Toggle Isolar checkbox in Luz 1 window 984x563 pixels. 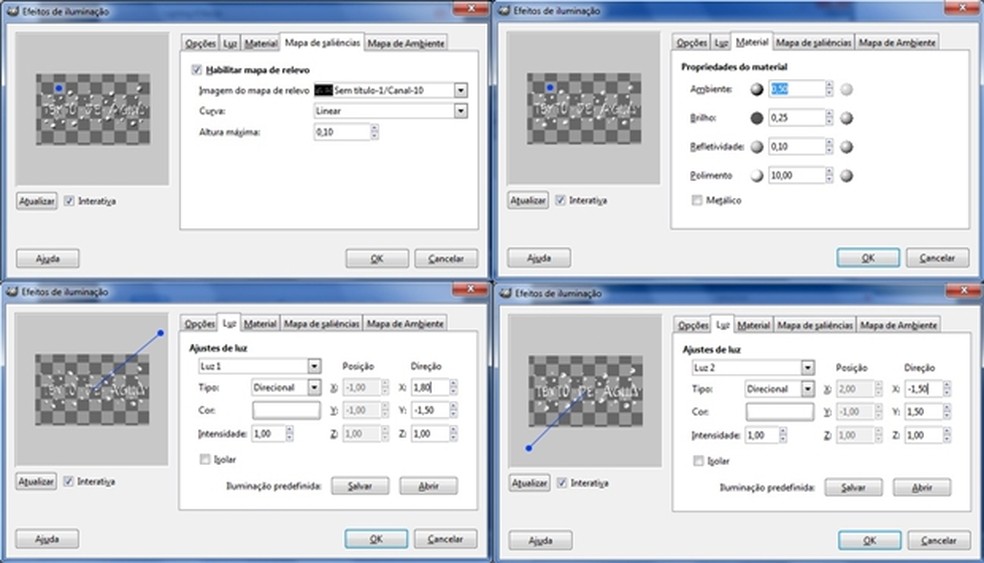205,459
